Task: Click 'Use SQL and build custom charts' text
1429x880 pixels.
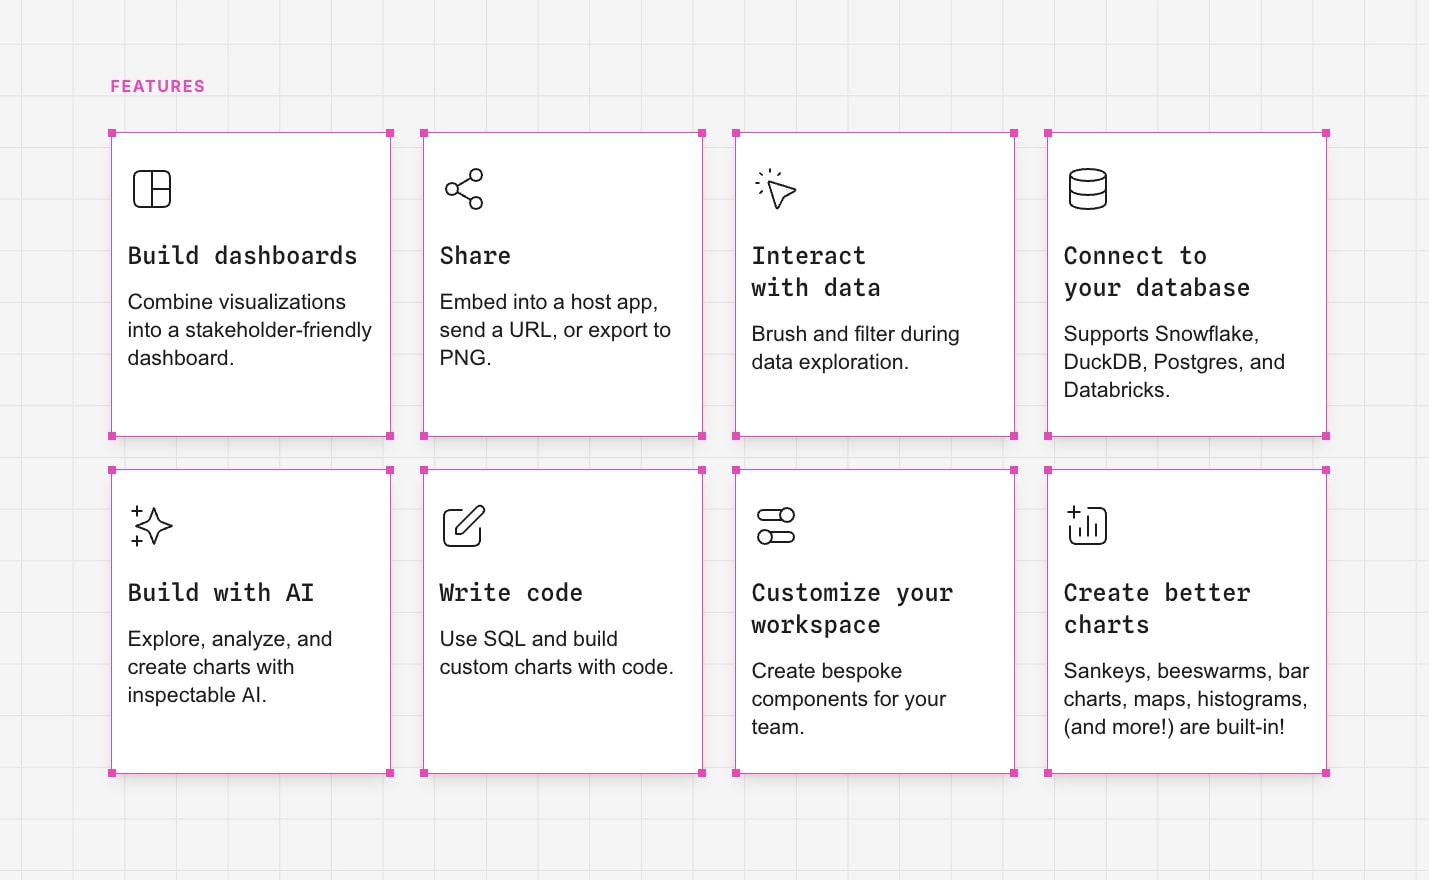Action: 557,653
